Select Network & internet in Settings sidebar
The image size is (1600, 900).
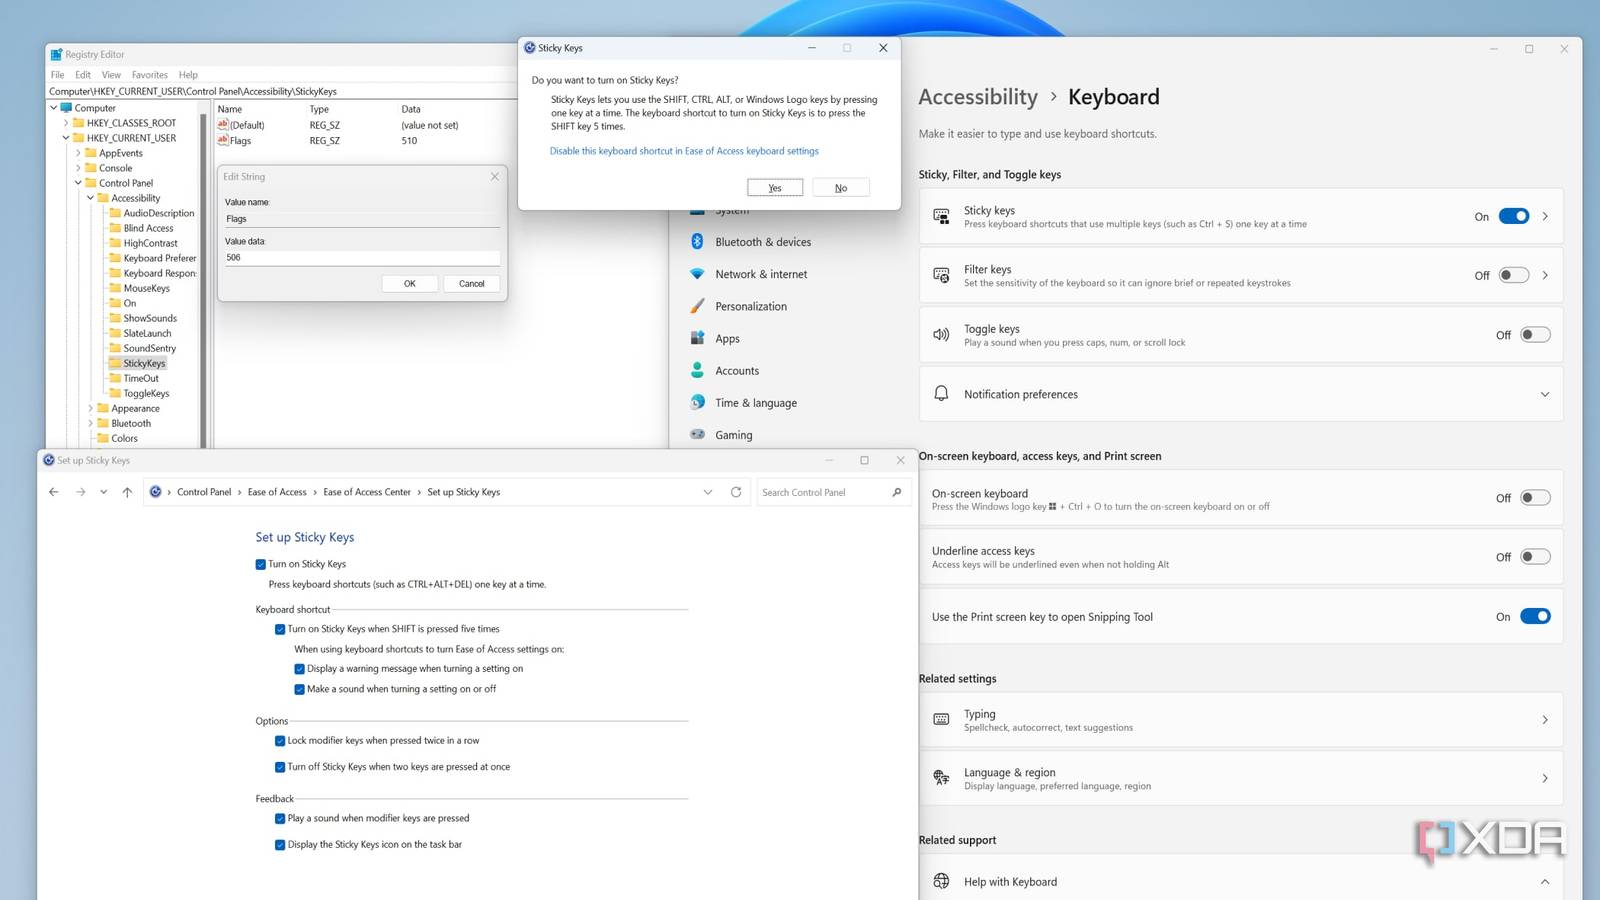tap(761, 273)
